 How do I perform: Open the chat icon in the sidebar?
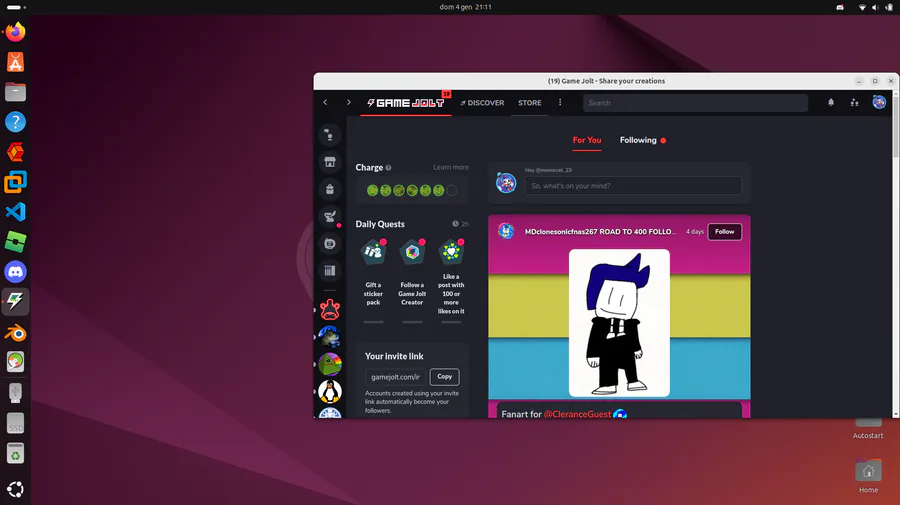coord(330,135)
